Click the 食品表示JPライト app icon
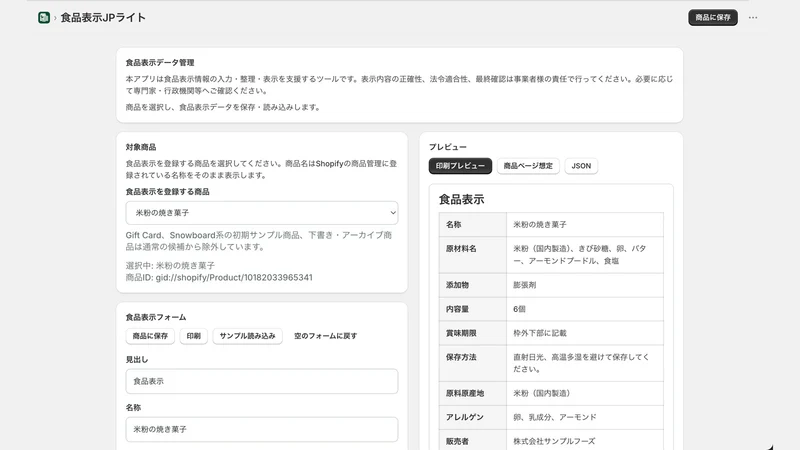 (44, 18)
